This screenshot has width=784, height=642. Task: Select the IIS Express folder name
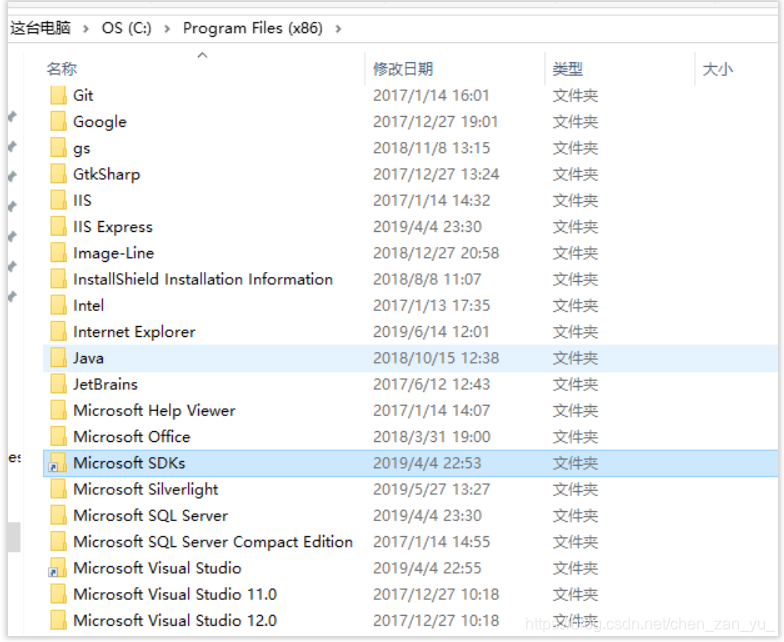(113, 226)
